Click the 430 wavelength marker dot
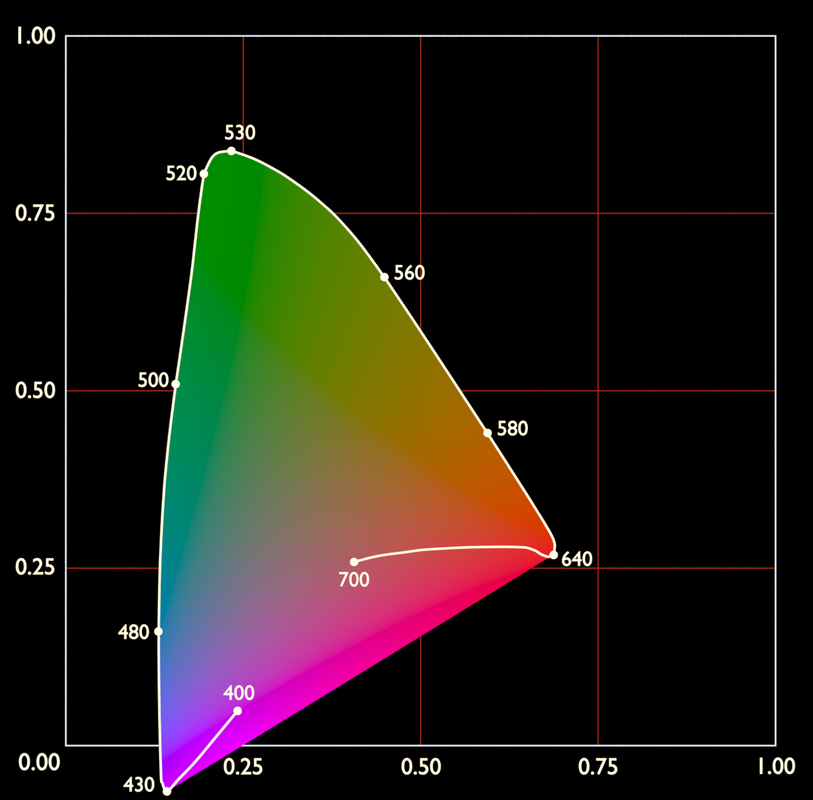 tap(167, 791)
